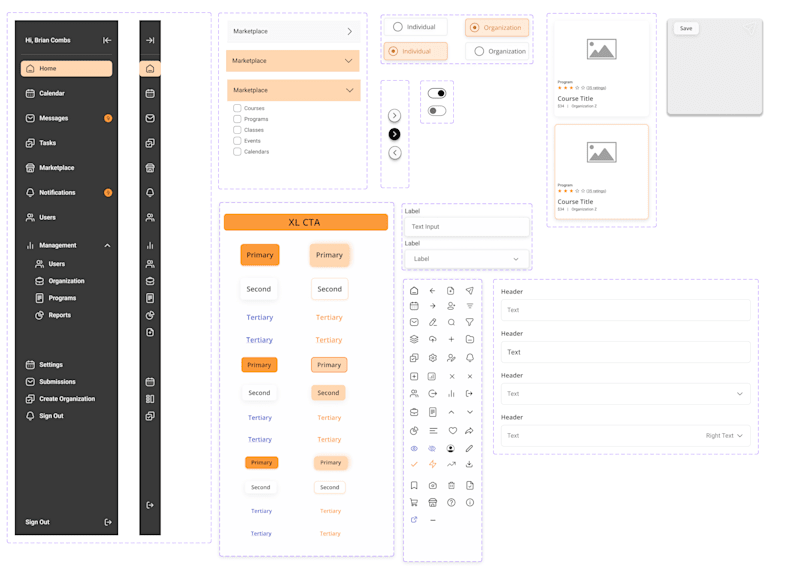Click the trending line chart icon in icon grid
800x566 pixels.
451,464
